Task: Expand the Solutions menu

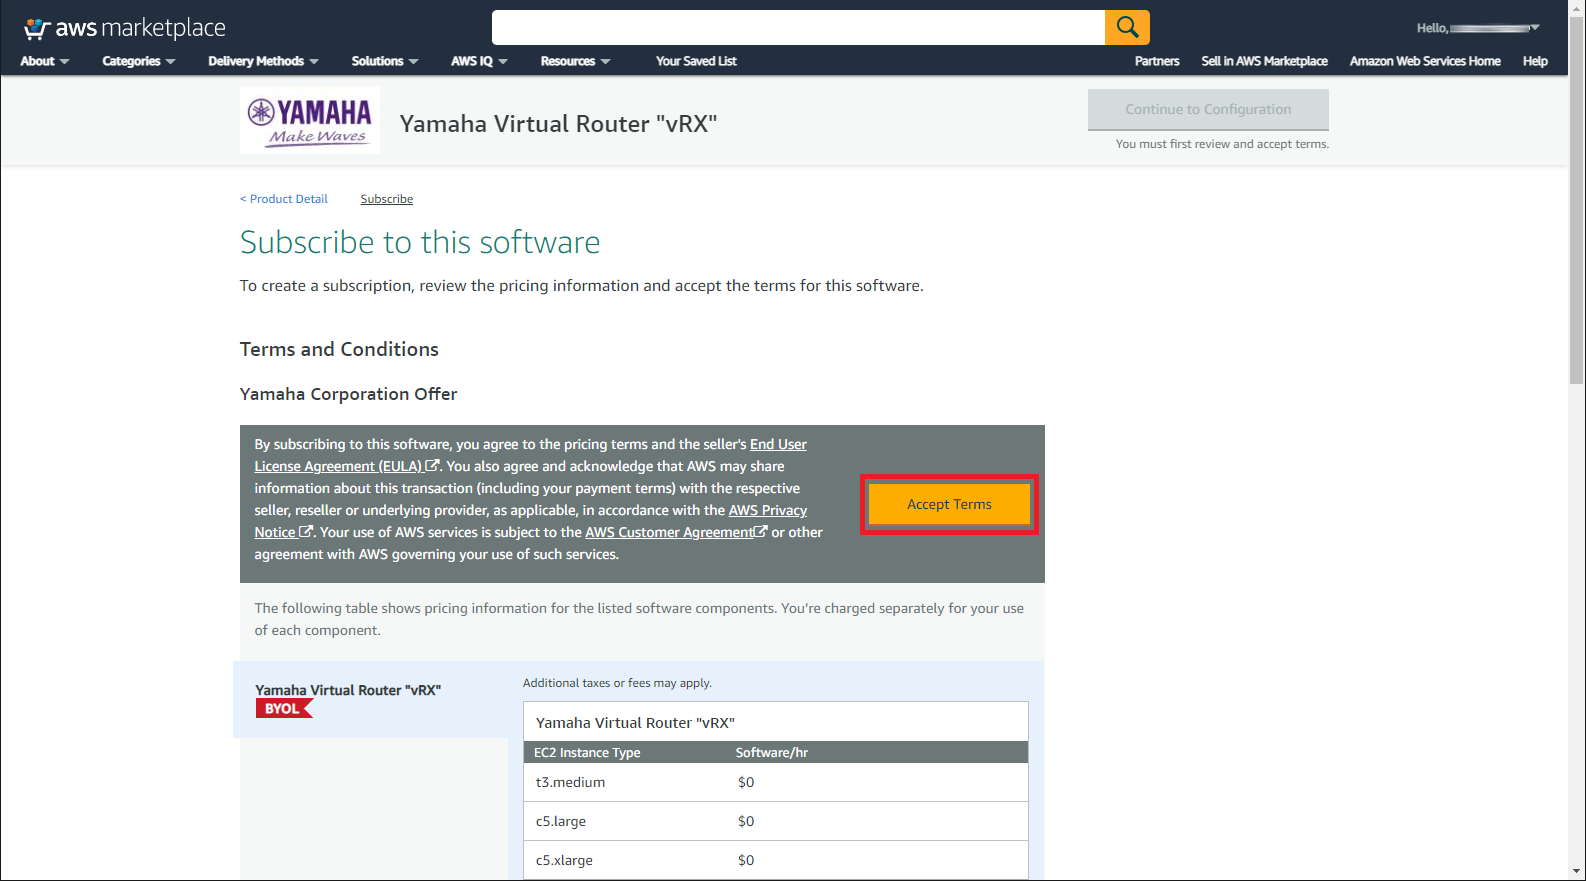Action: (384, 61)
